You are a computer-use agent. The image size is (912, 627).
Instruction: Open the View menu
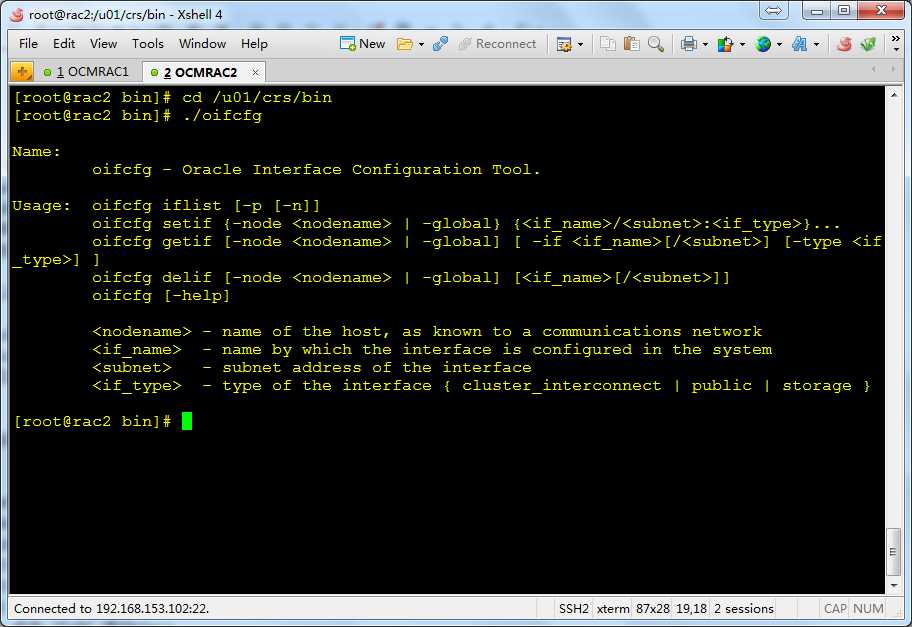[103, 44]
